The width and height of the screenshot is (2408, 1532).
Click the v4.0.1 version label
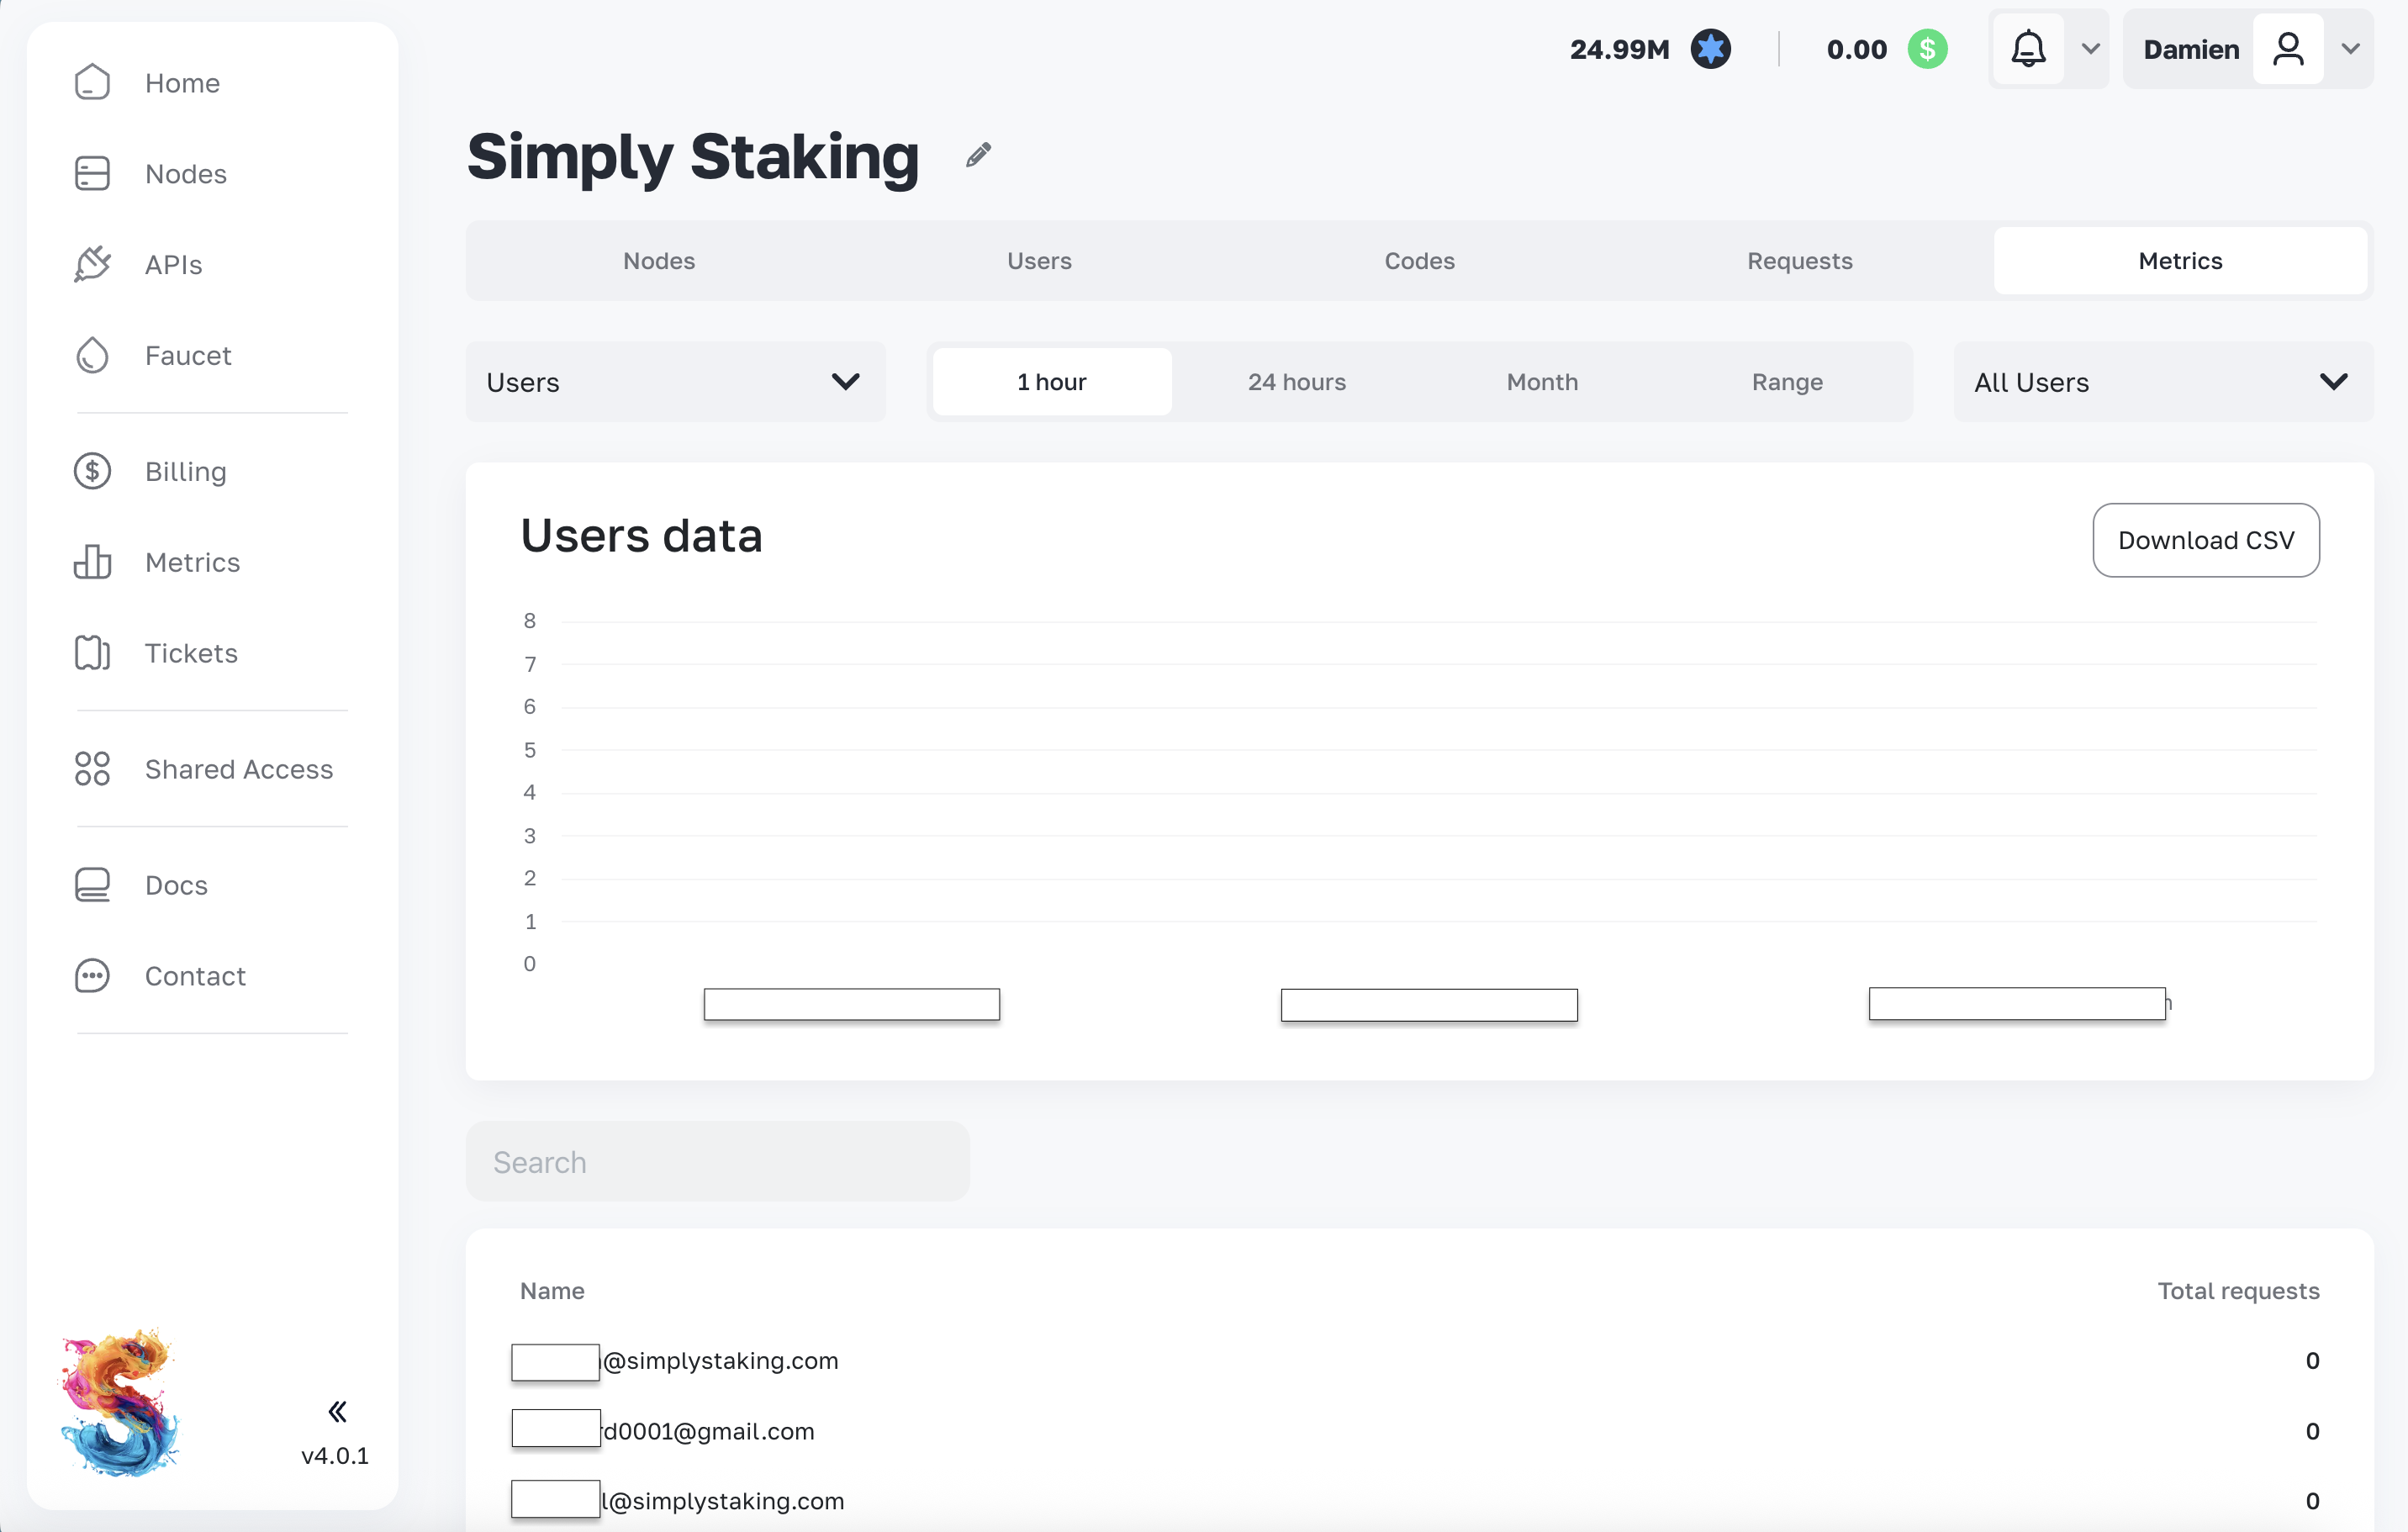pos(335,1456)
